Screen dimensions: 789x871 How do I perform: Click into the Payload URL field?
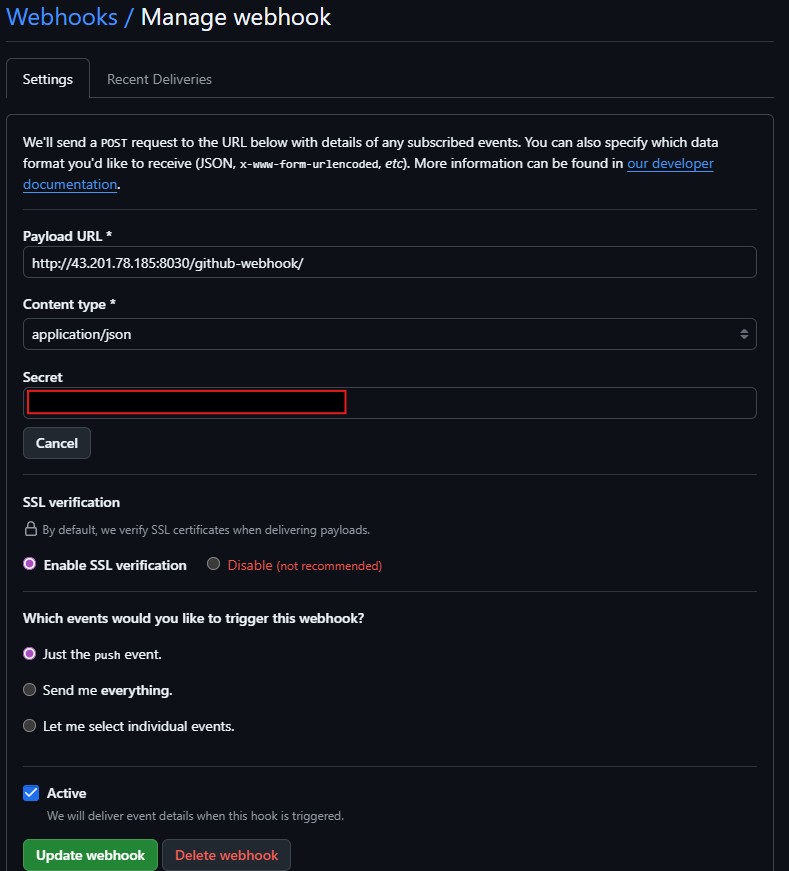pos(389,262)
